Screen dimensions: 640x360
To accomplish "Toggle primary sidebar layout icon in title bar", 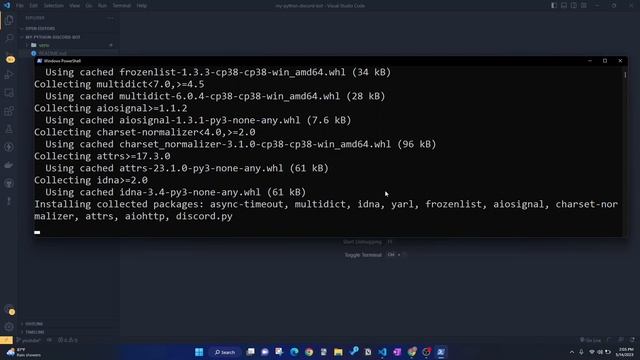I will point(554,5).
